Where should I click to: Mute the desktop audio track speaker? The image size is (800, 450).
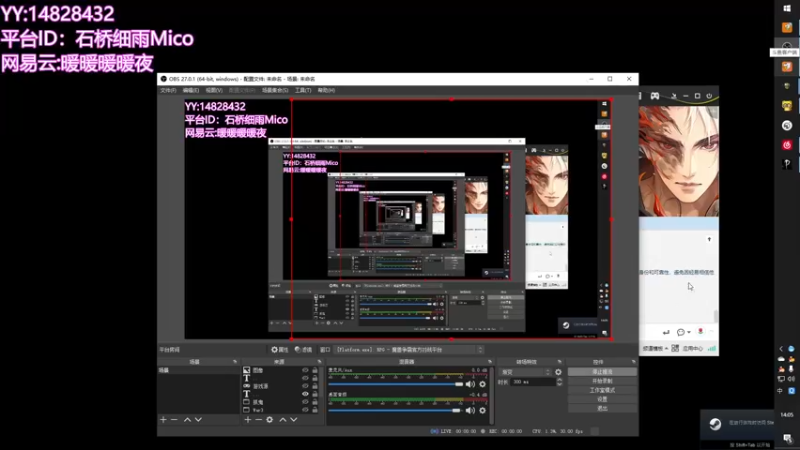point(470,410)
